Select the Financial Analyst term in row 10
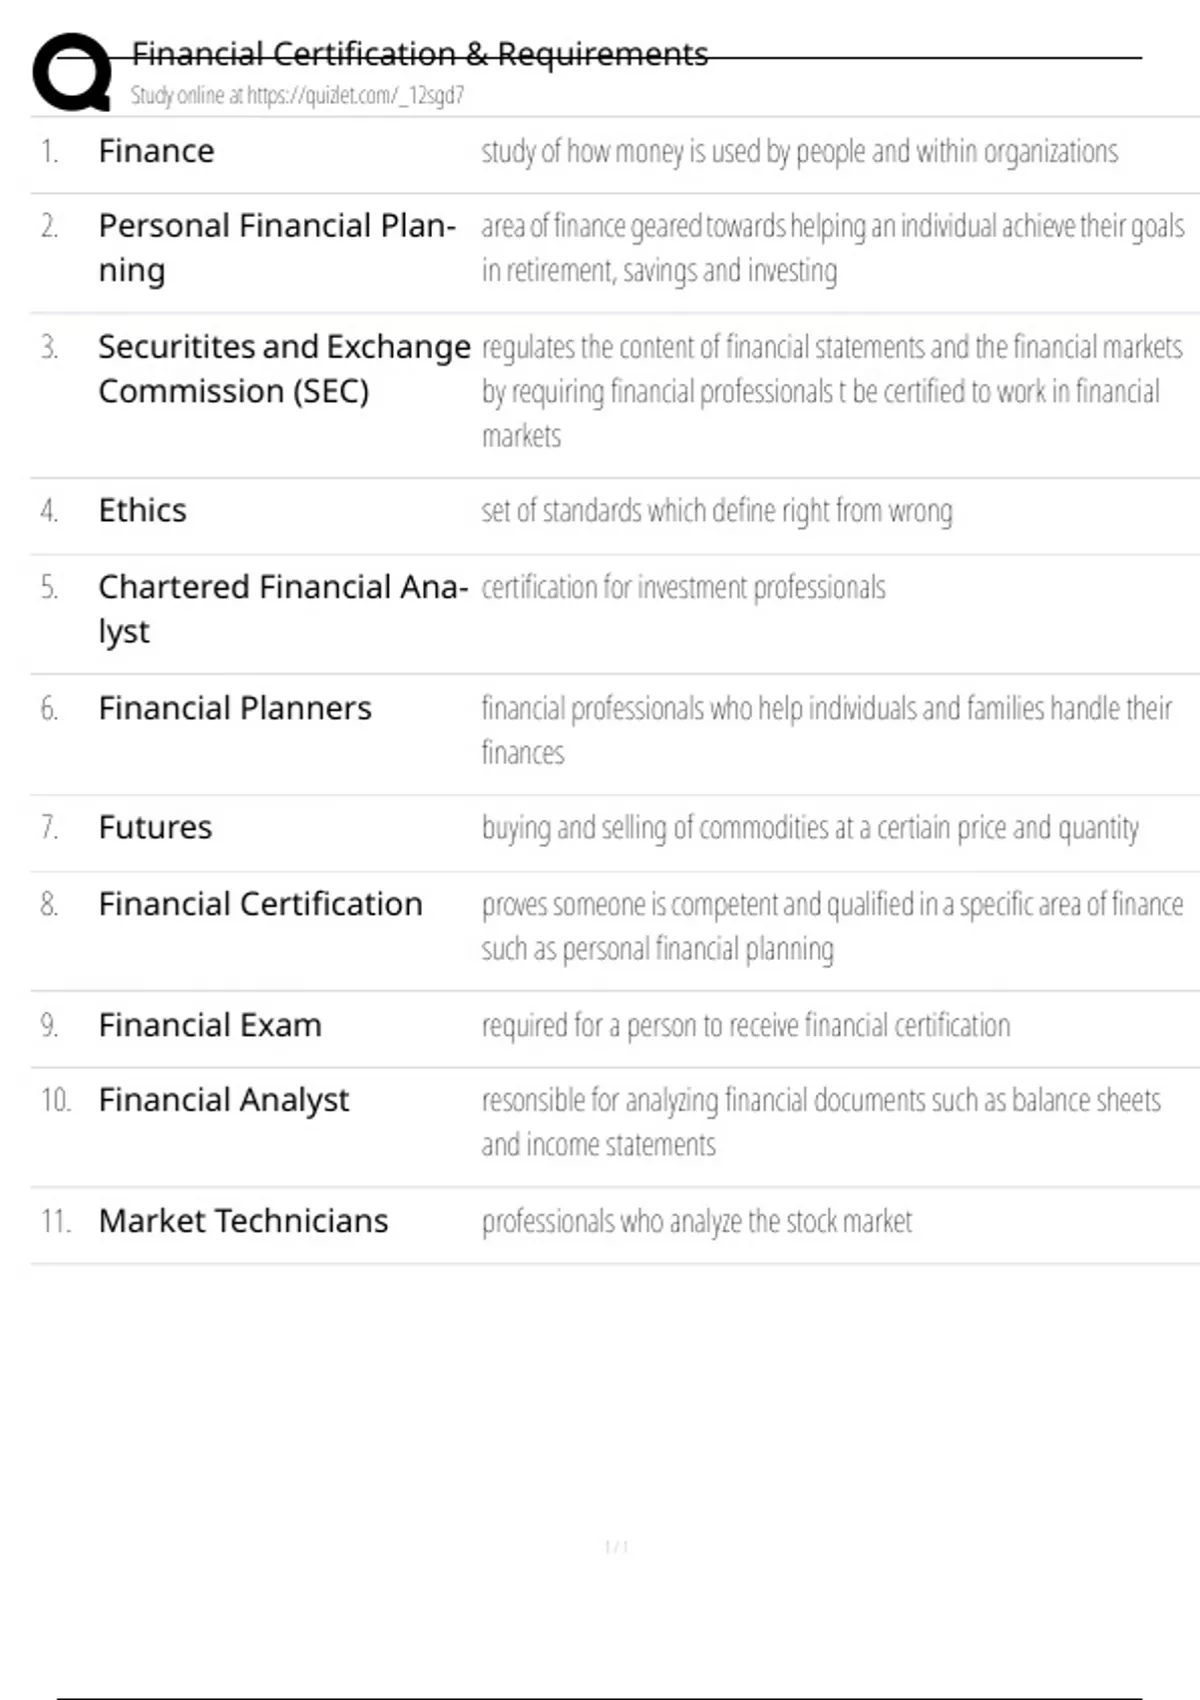This screenshot has width=1200, height=1700. (223, 1100)
